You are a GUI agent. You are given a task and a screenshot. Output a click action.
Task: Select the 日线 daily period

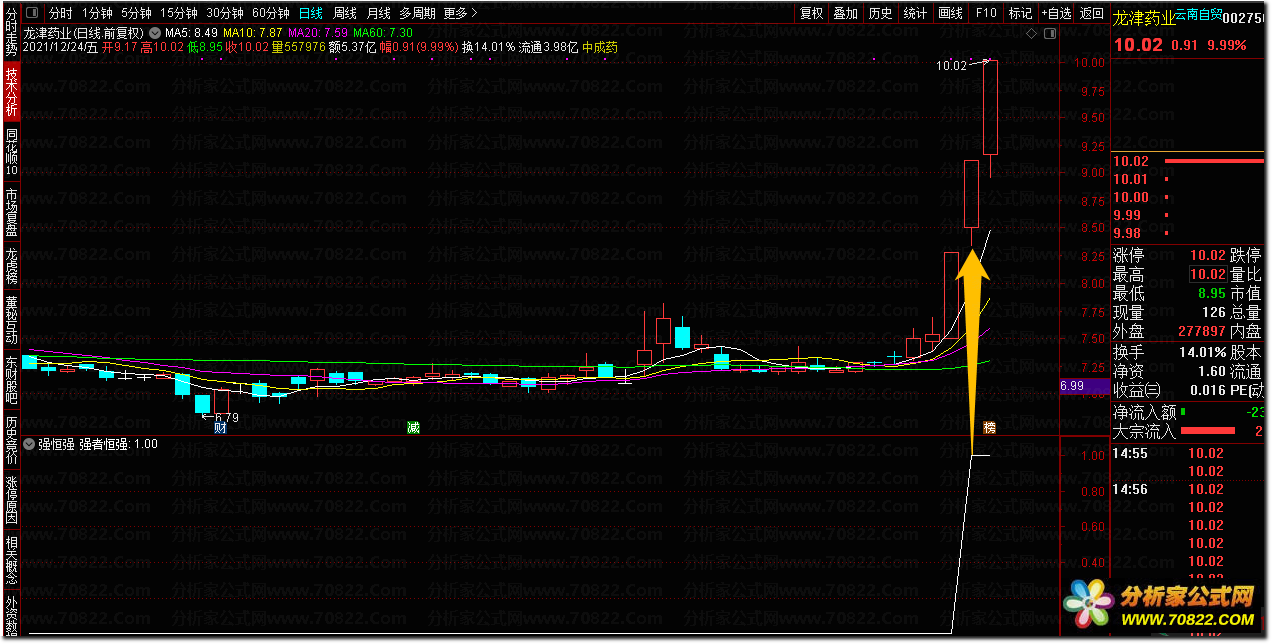point(311,13)
